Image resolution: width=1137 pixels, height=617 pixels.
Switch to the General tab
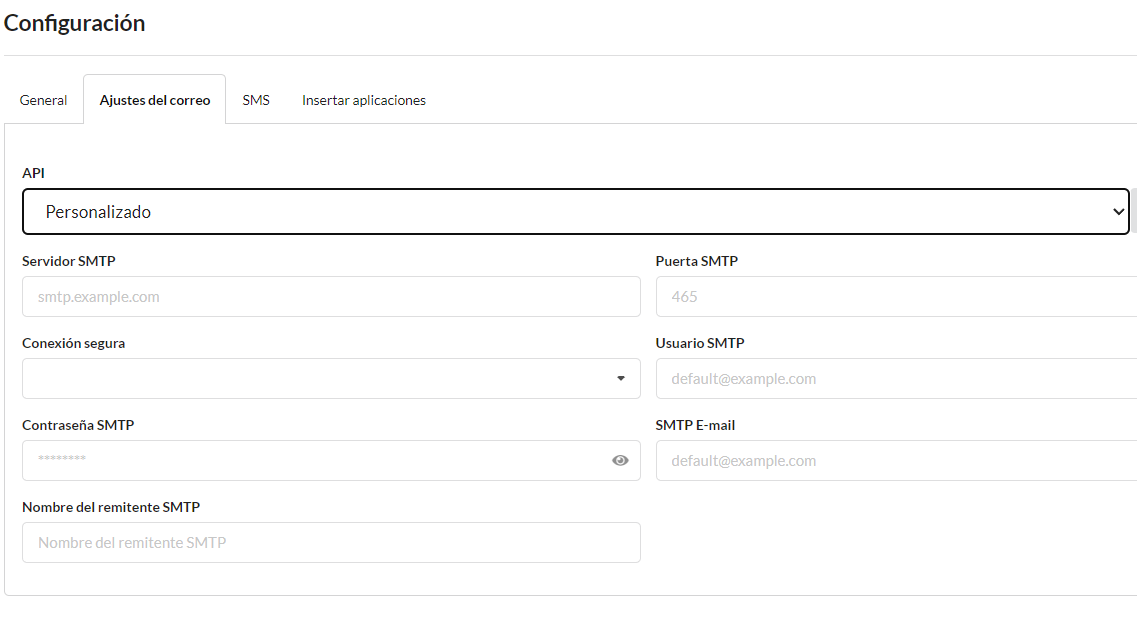(43, 100)
